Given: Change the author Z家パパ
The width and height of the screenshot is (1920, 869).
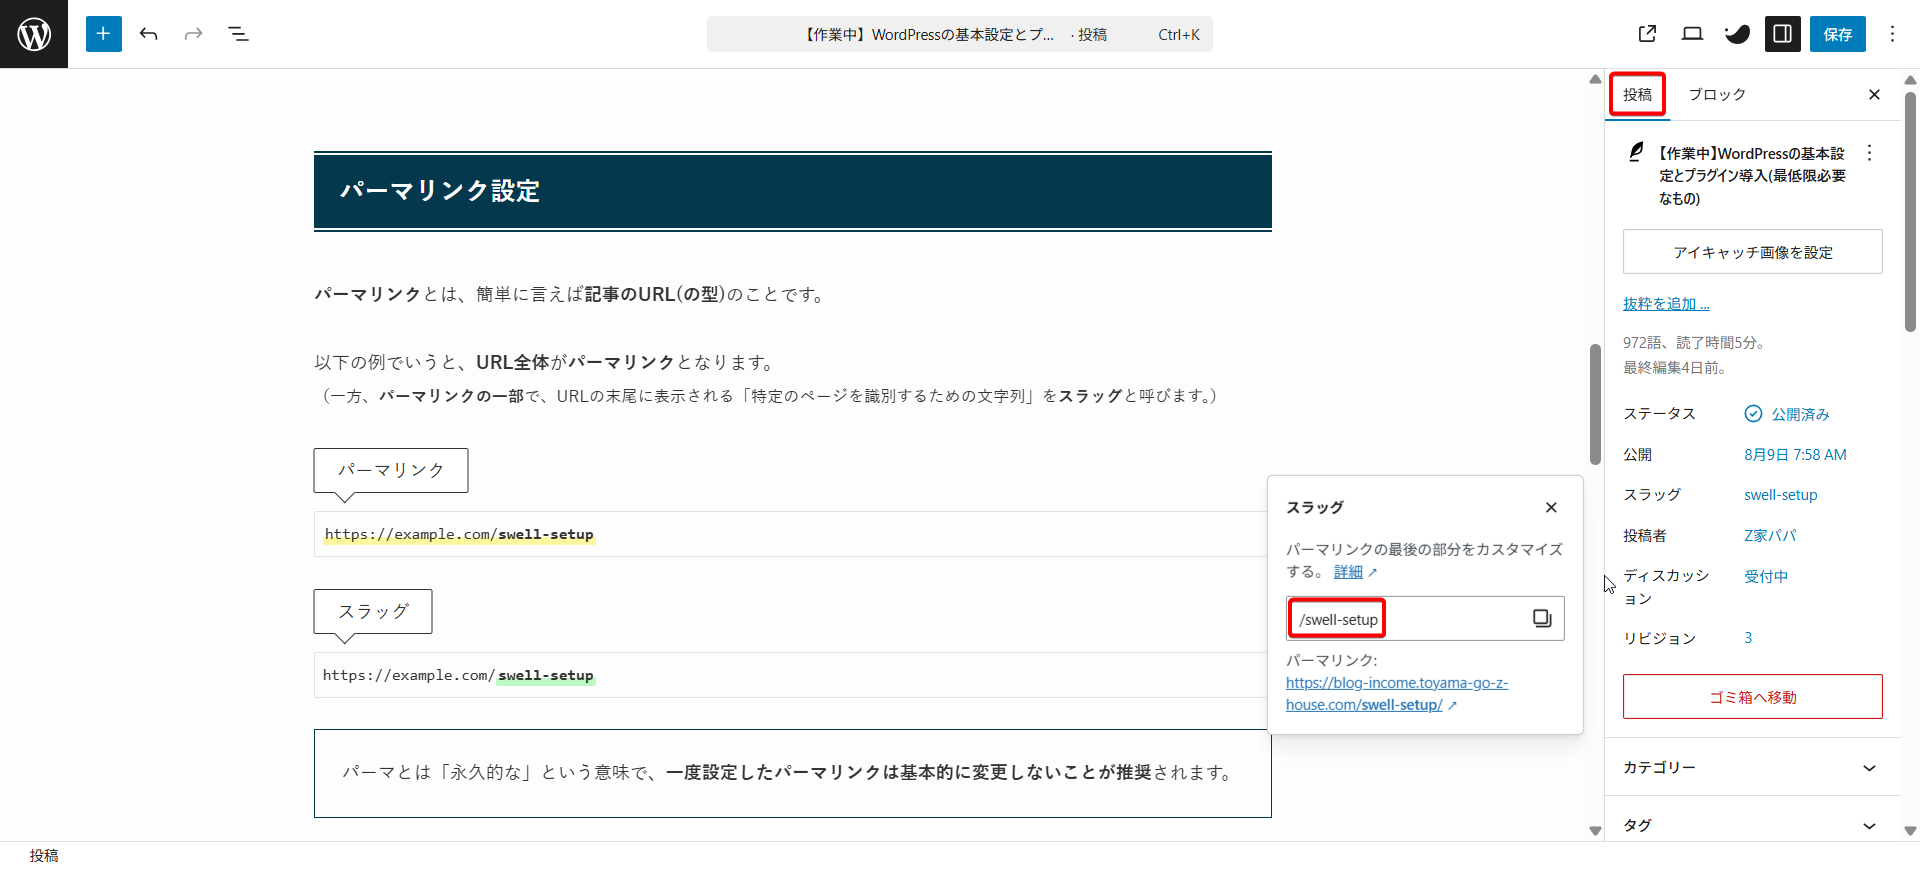Looking at the screenshot, I should pyautogui.click(x=1770, y=536).
